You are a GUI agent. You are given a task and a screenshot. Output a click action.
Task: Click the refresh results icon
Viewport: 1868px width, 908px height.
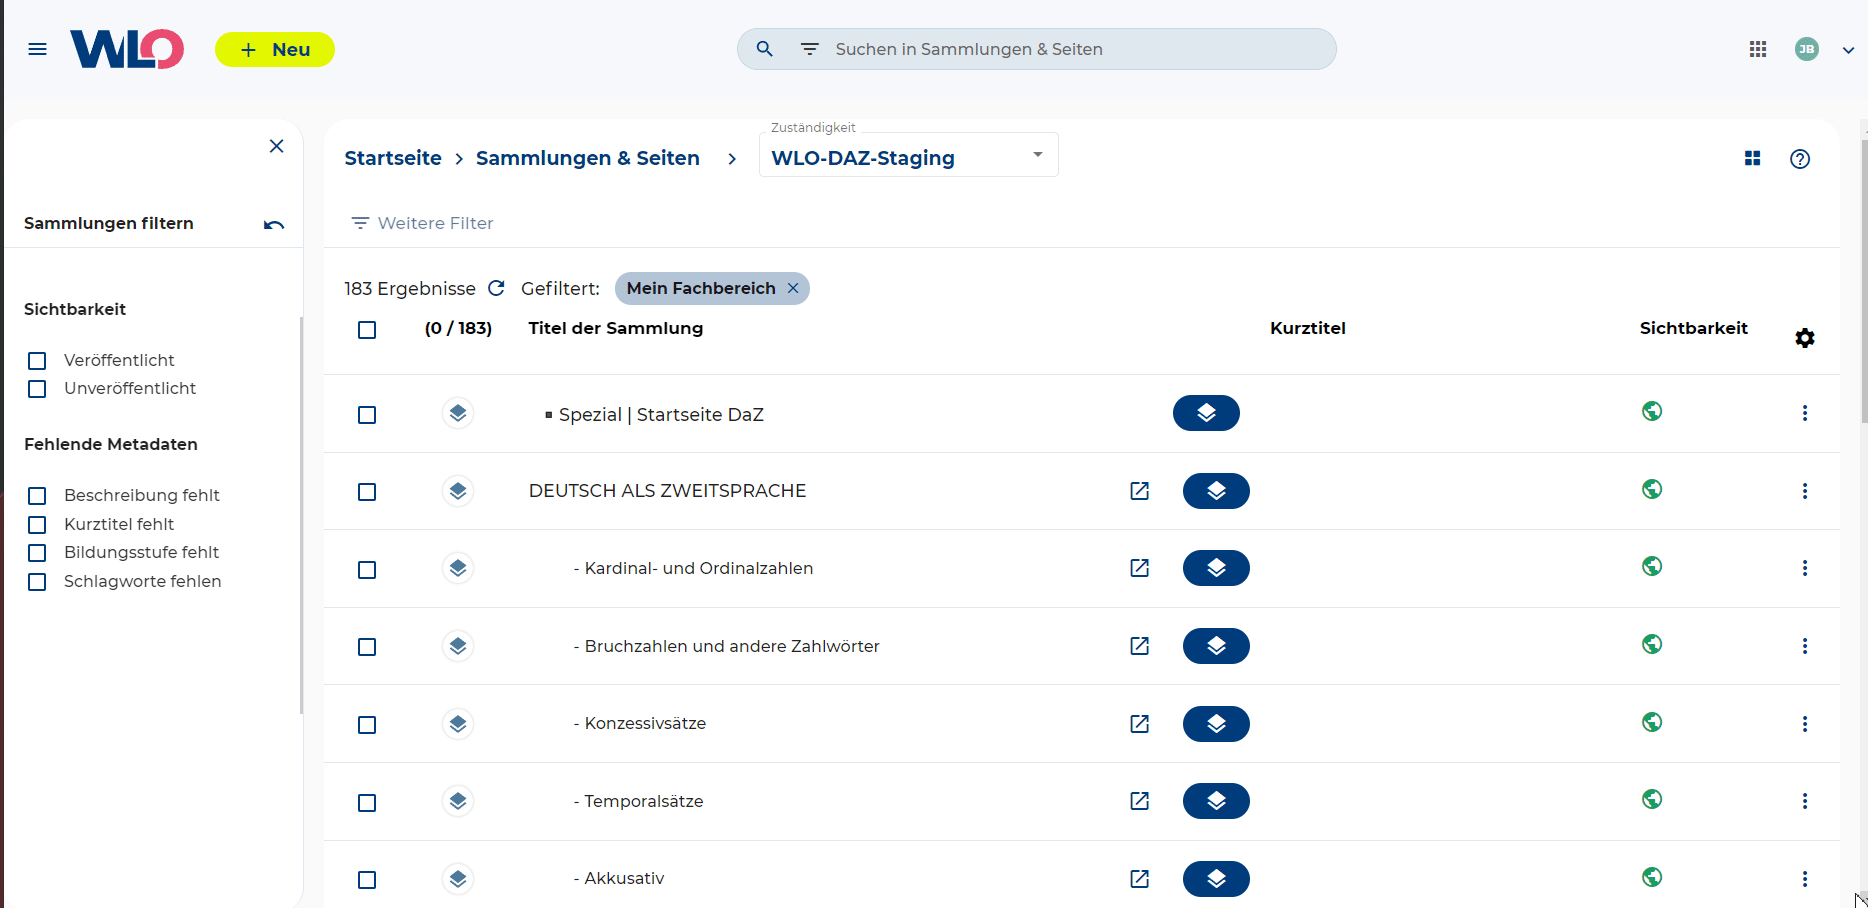coord(496,288)
